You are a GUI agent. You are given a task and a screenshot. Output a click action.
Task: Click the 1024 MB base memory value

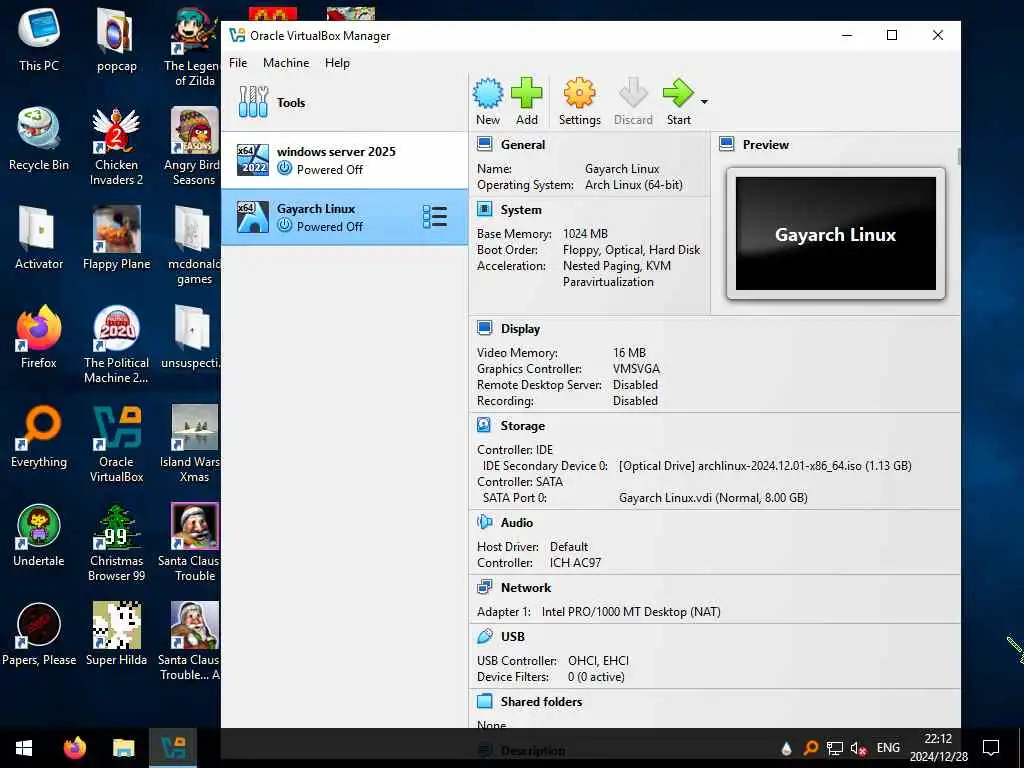pos(585,234)
